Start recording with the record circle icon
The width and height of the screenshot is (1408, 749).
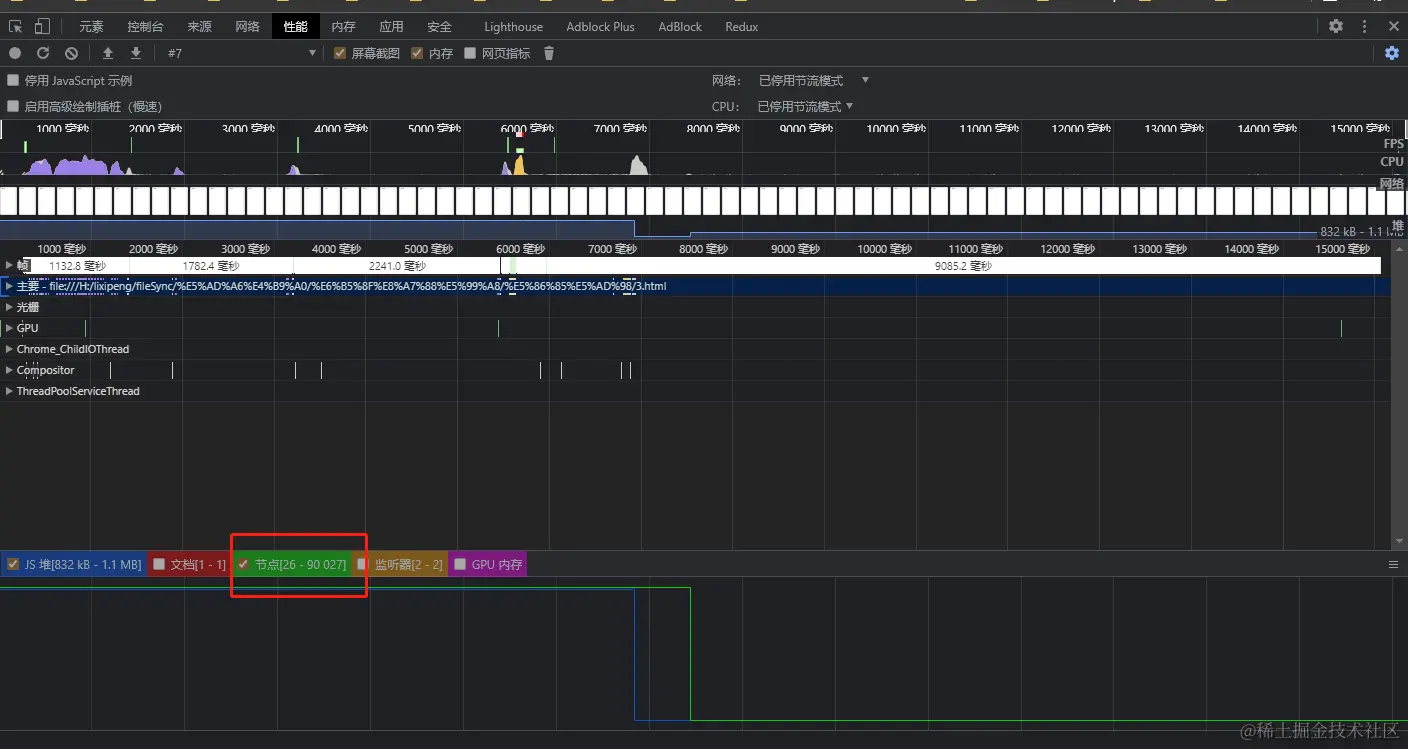pyautogui.click(x=15, y=53)
